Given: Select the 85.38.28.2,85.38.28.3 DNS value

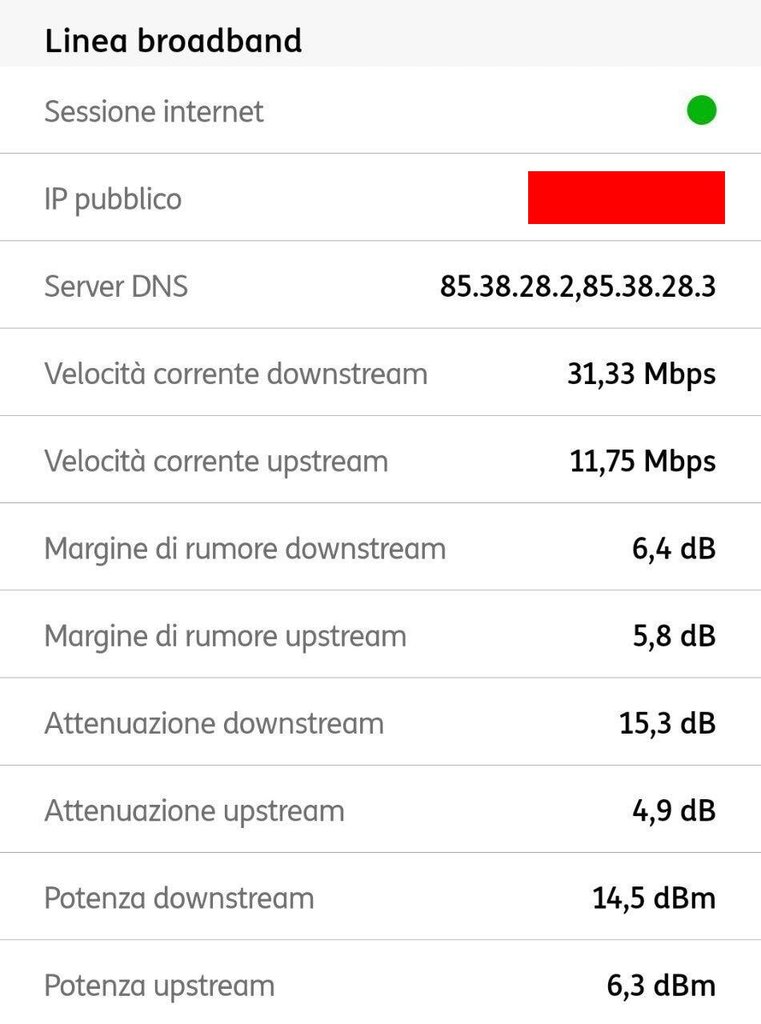Looking at the screenshot, I should [x=578, y=287].
